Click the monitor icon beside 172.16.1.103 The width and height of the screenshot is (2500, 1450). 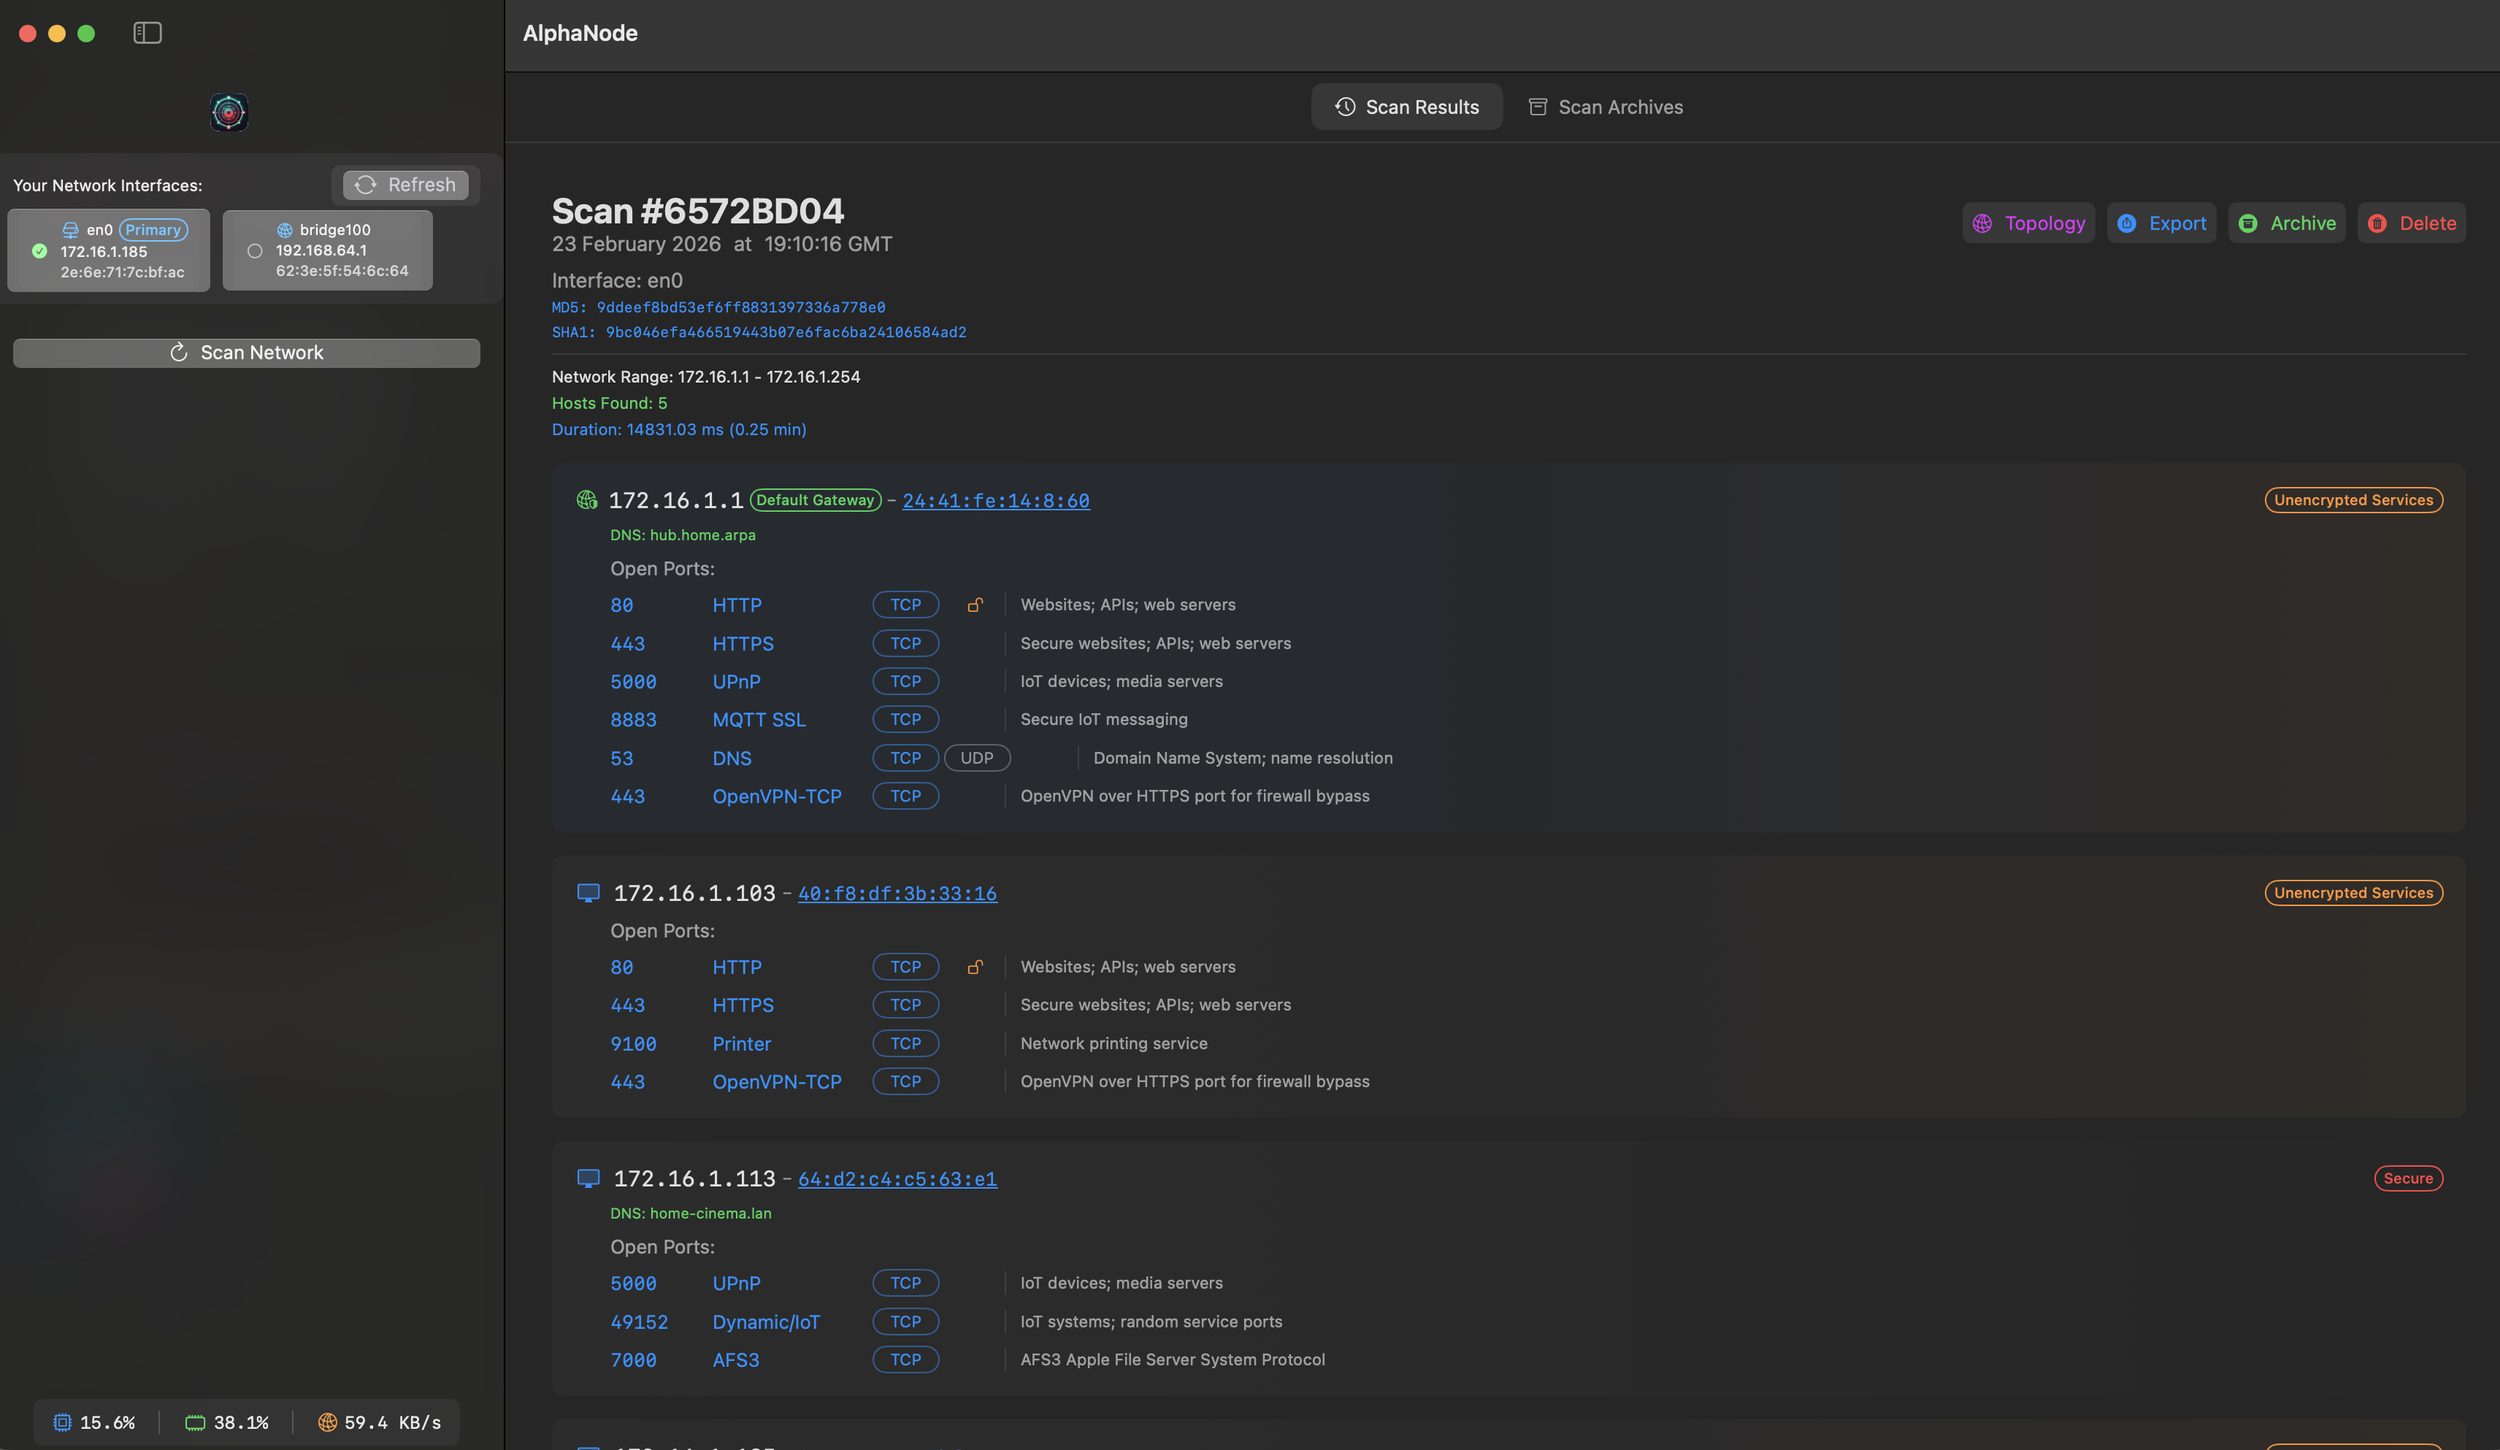588,893
